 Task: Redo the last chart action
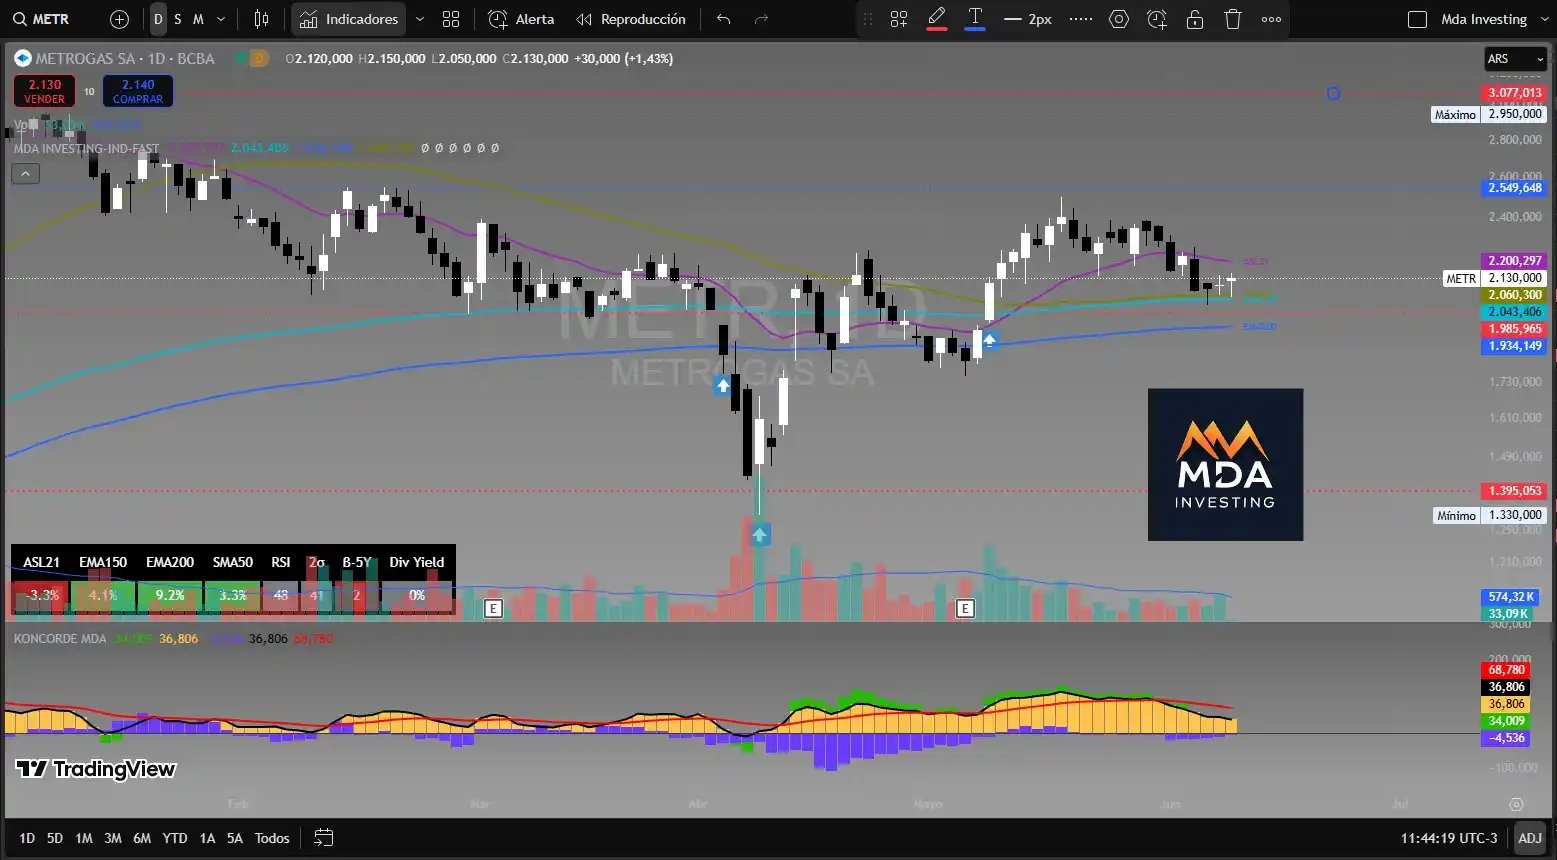[761, 19]
